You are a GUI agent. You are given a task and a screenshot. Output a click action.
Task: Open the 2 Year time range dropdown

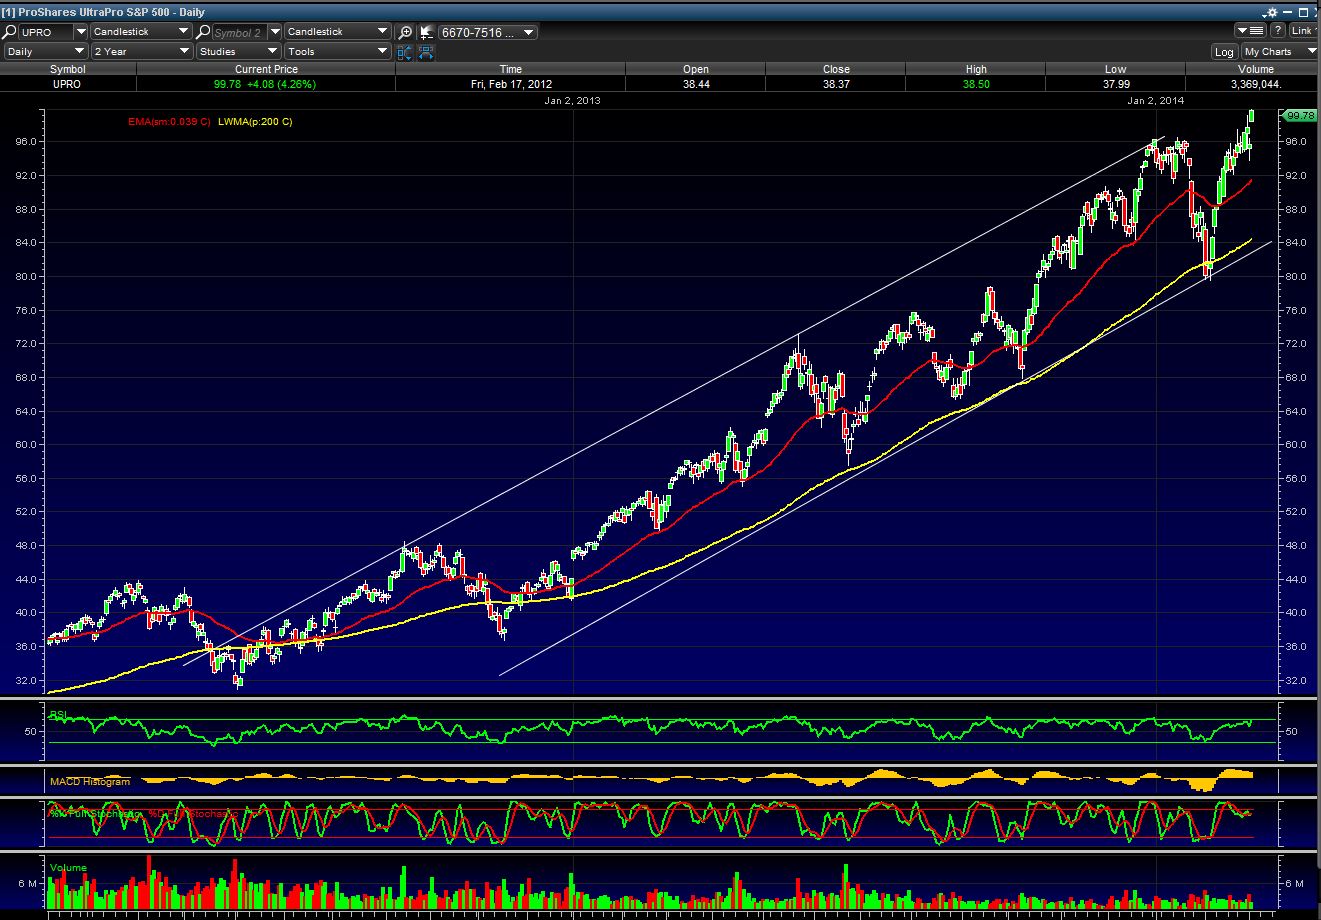pos(141,51)
